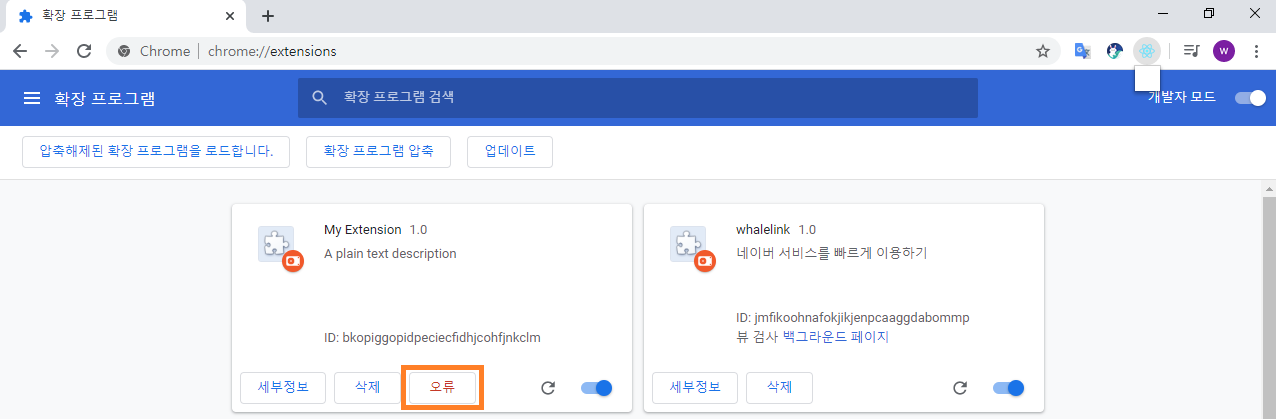This screenshot has width=1276, height=419.
Task: Open the 백그라운드 페이지 link
Action: pyautogui.click(x=835, y=337)
